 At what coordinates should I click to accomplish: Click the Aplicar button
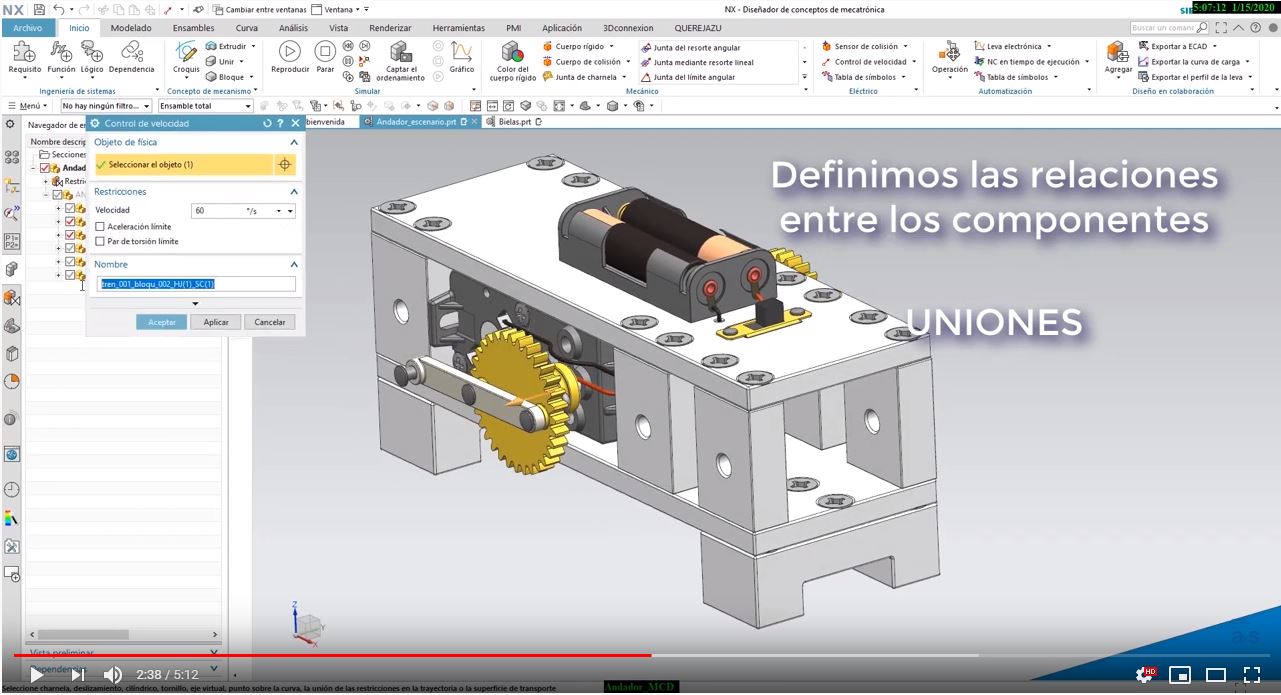[x=216, y=322]
